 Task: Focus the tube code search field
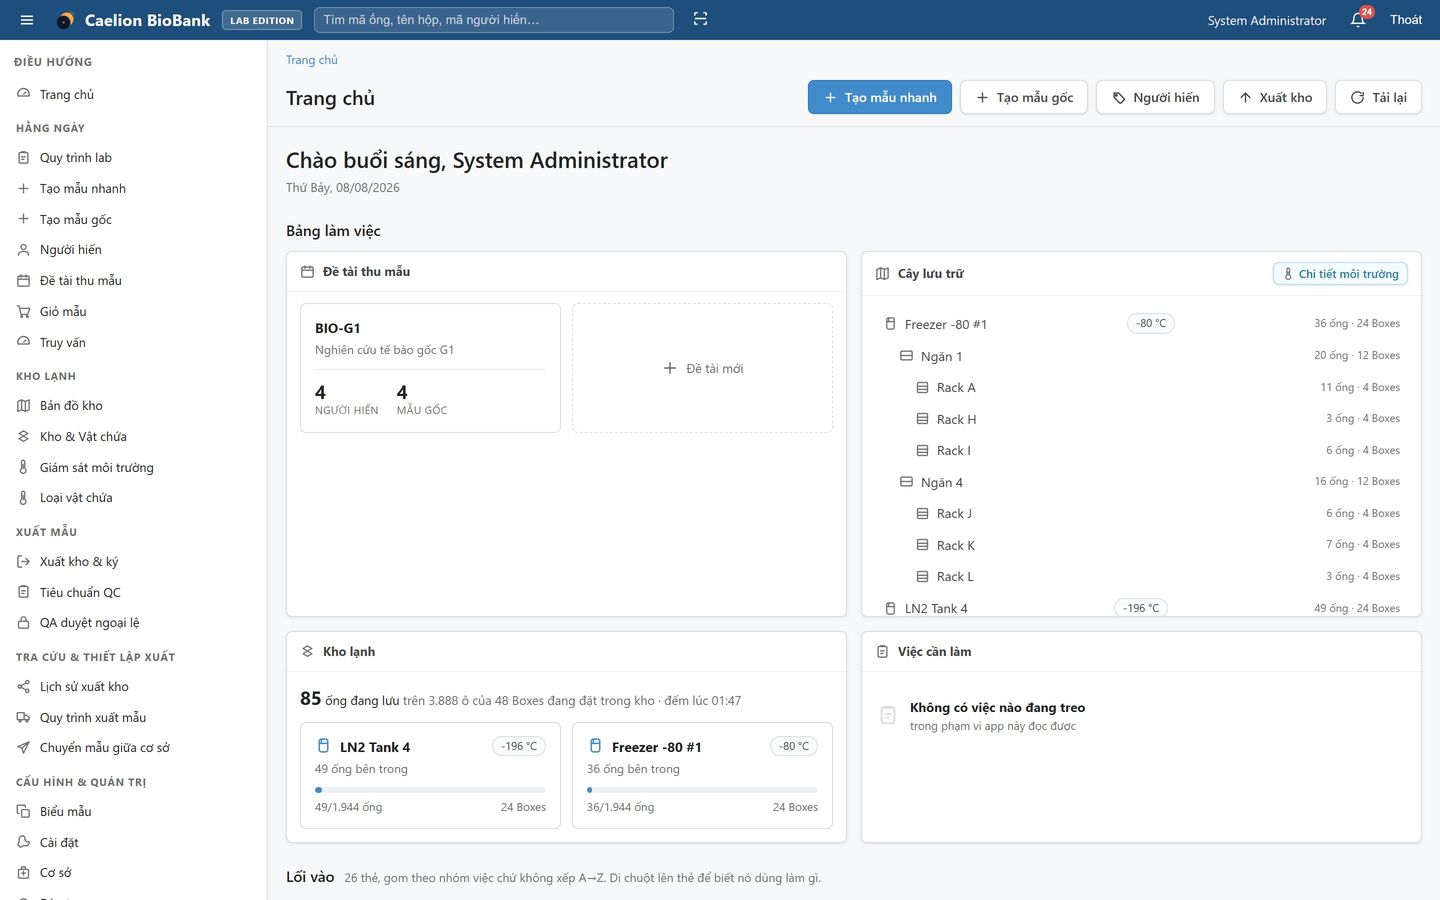[494, 20]
